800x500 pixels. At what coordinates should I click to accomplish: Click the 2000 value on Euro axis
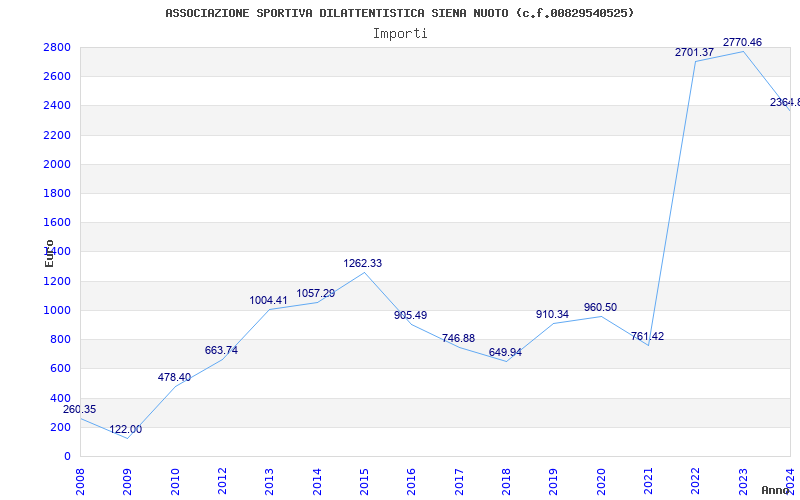click(x=57, y=164)
